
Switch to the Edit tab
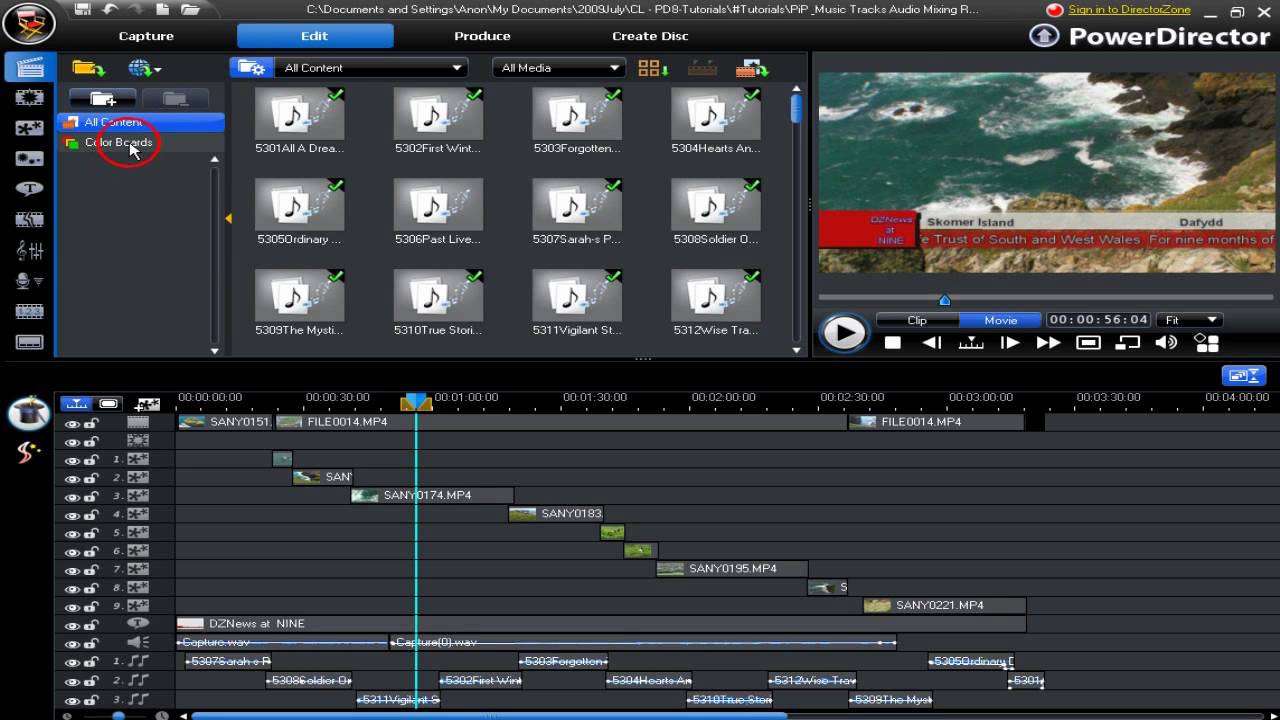pyautogui.click(x=314, y=36)
